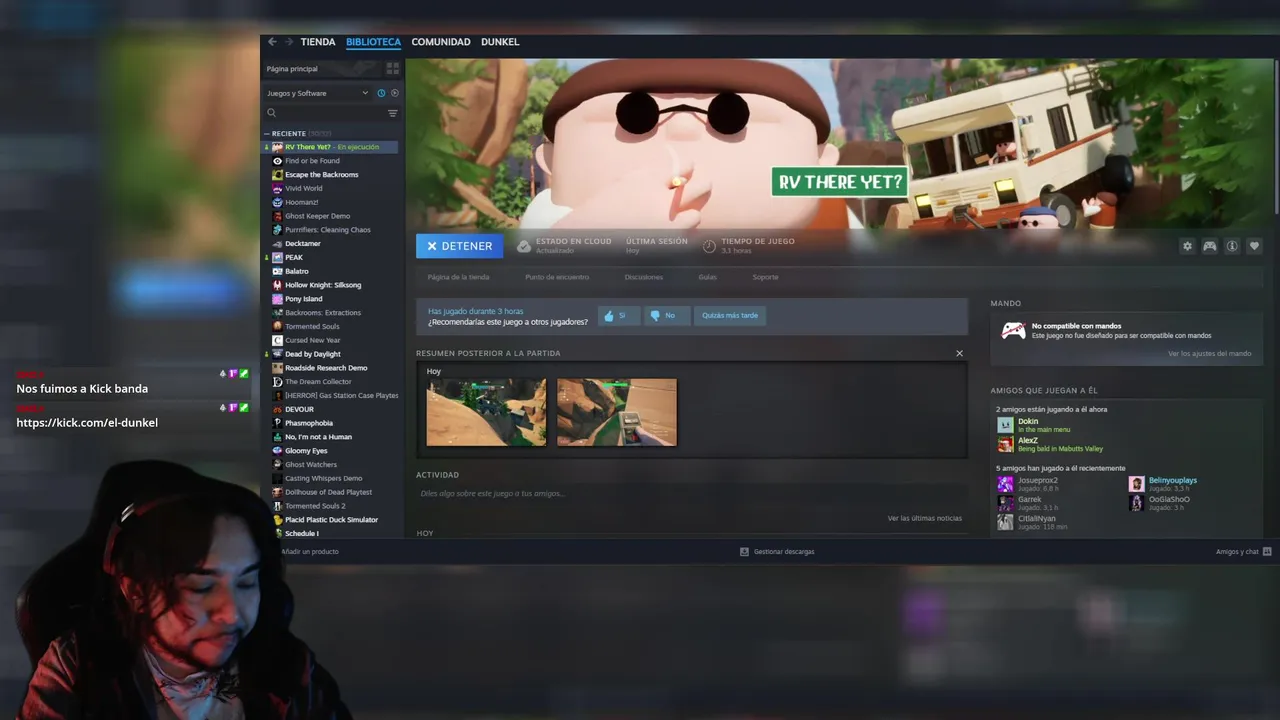The width and height of the screenshot is (1280, 720).
Task: Click Añadir un producto
Action: pyautogui.click(x=309, y=551)
